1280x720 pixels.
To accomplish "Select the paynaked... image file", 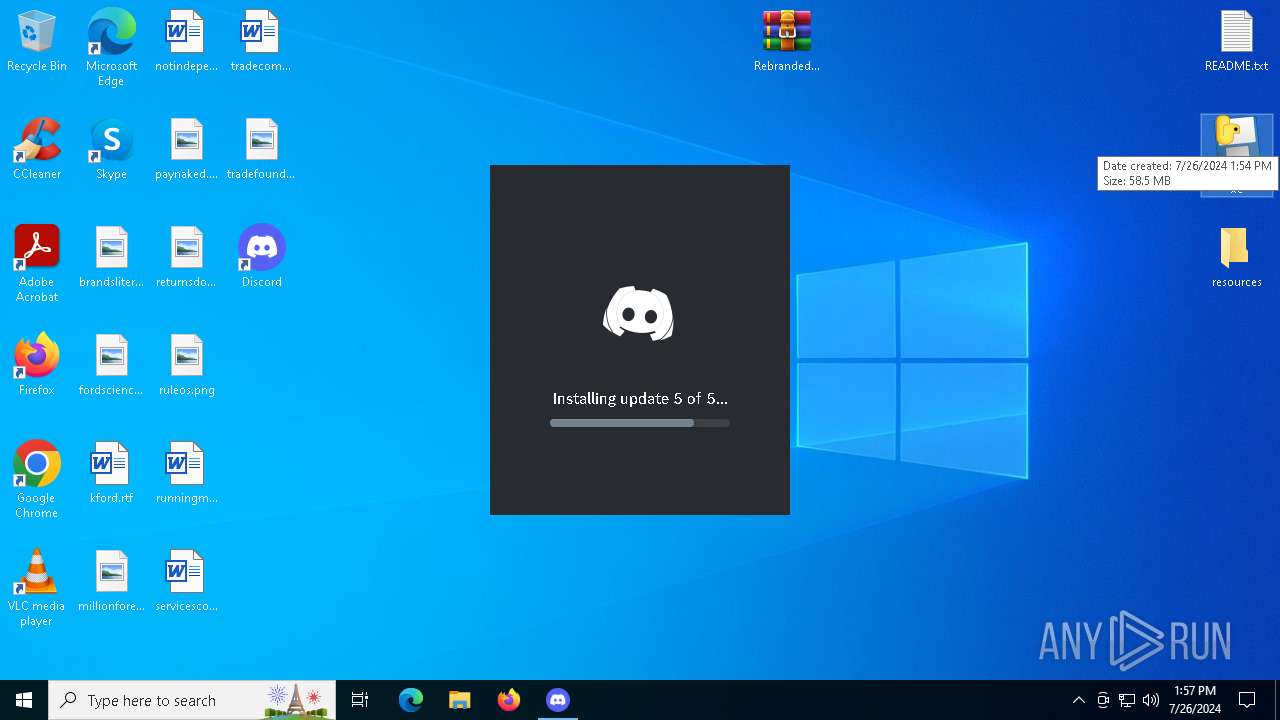I will (186, 150).
